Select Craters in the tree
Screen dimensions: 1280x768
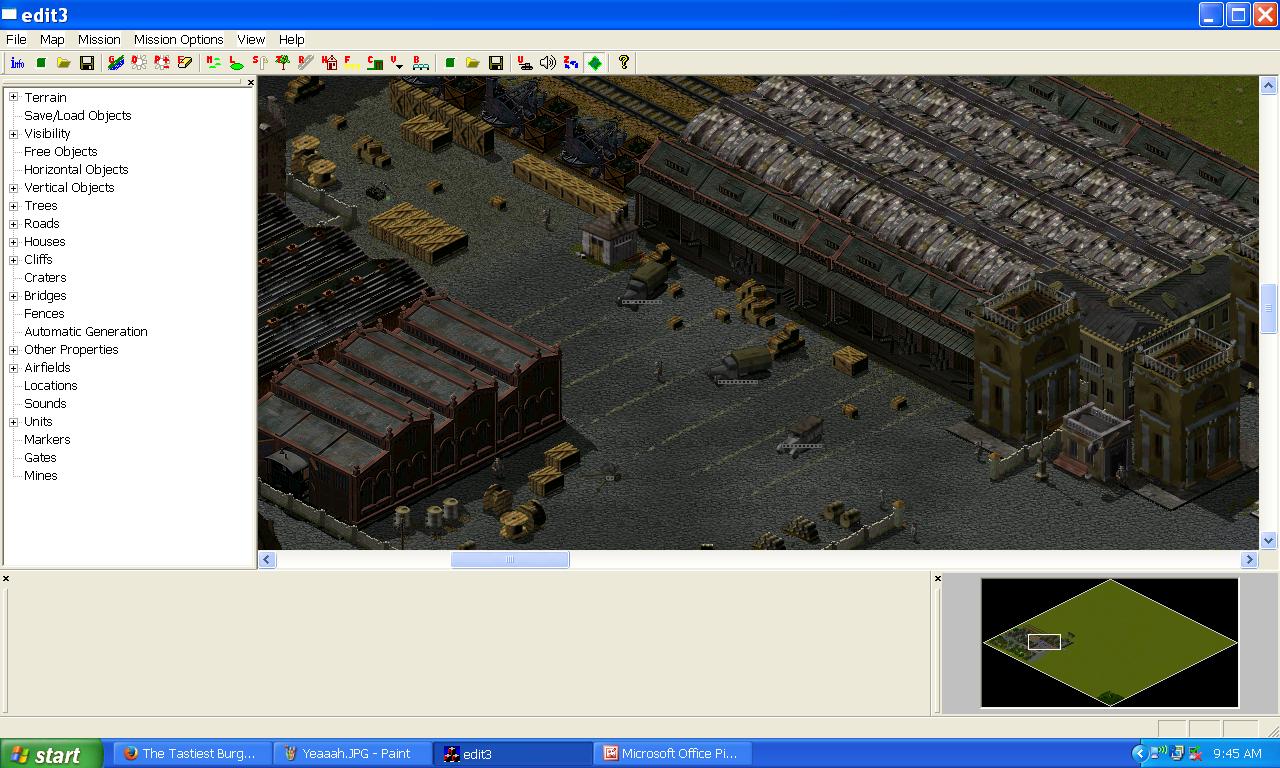(x=45, y=277)
